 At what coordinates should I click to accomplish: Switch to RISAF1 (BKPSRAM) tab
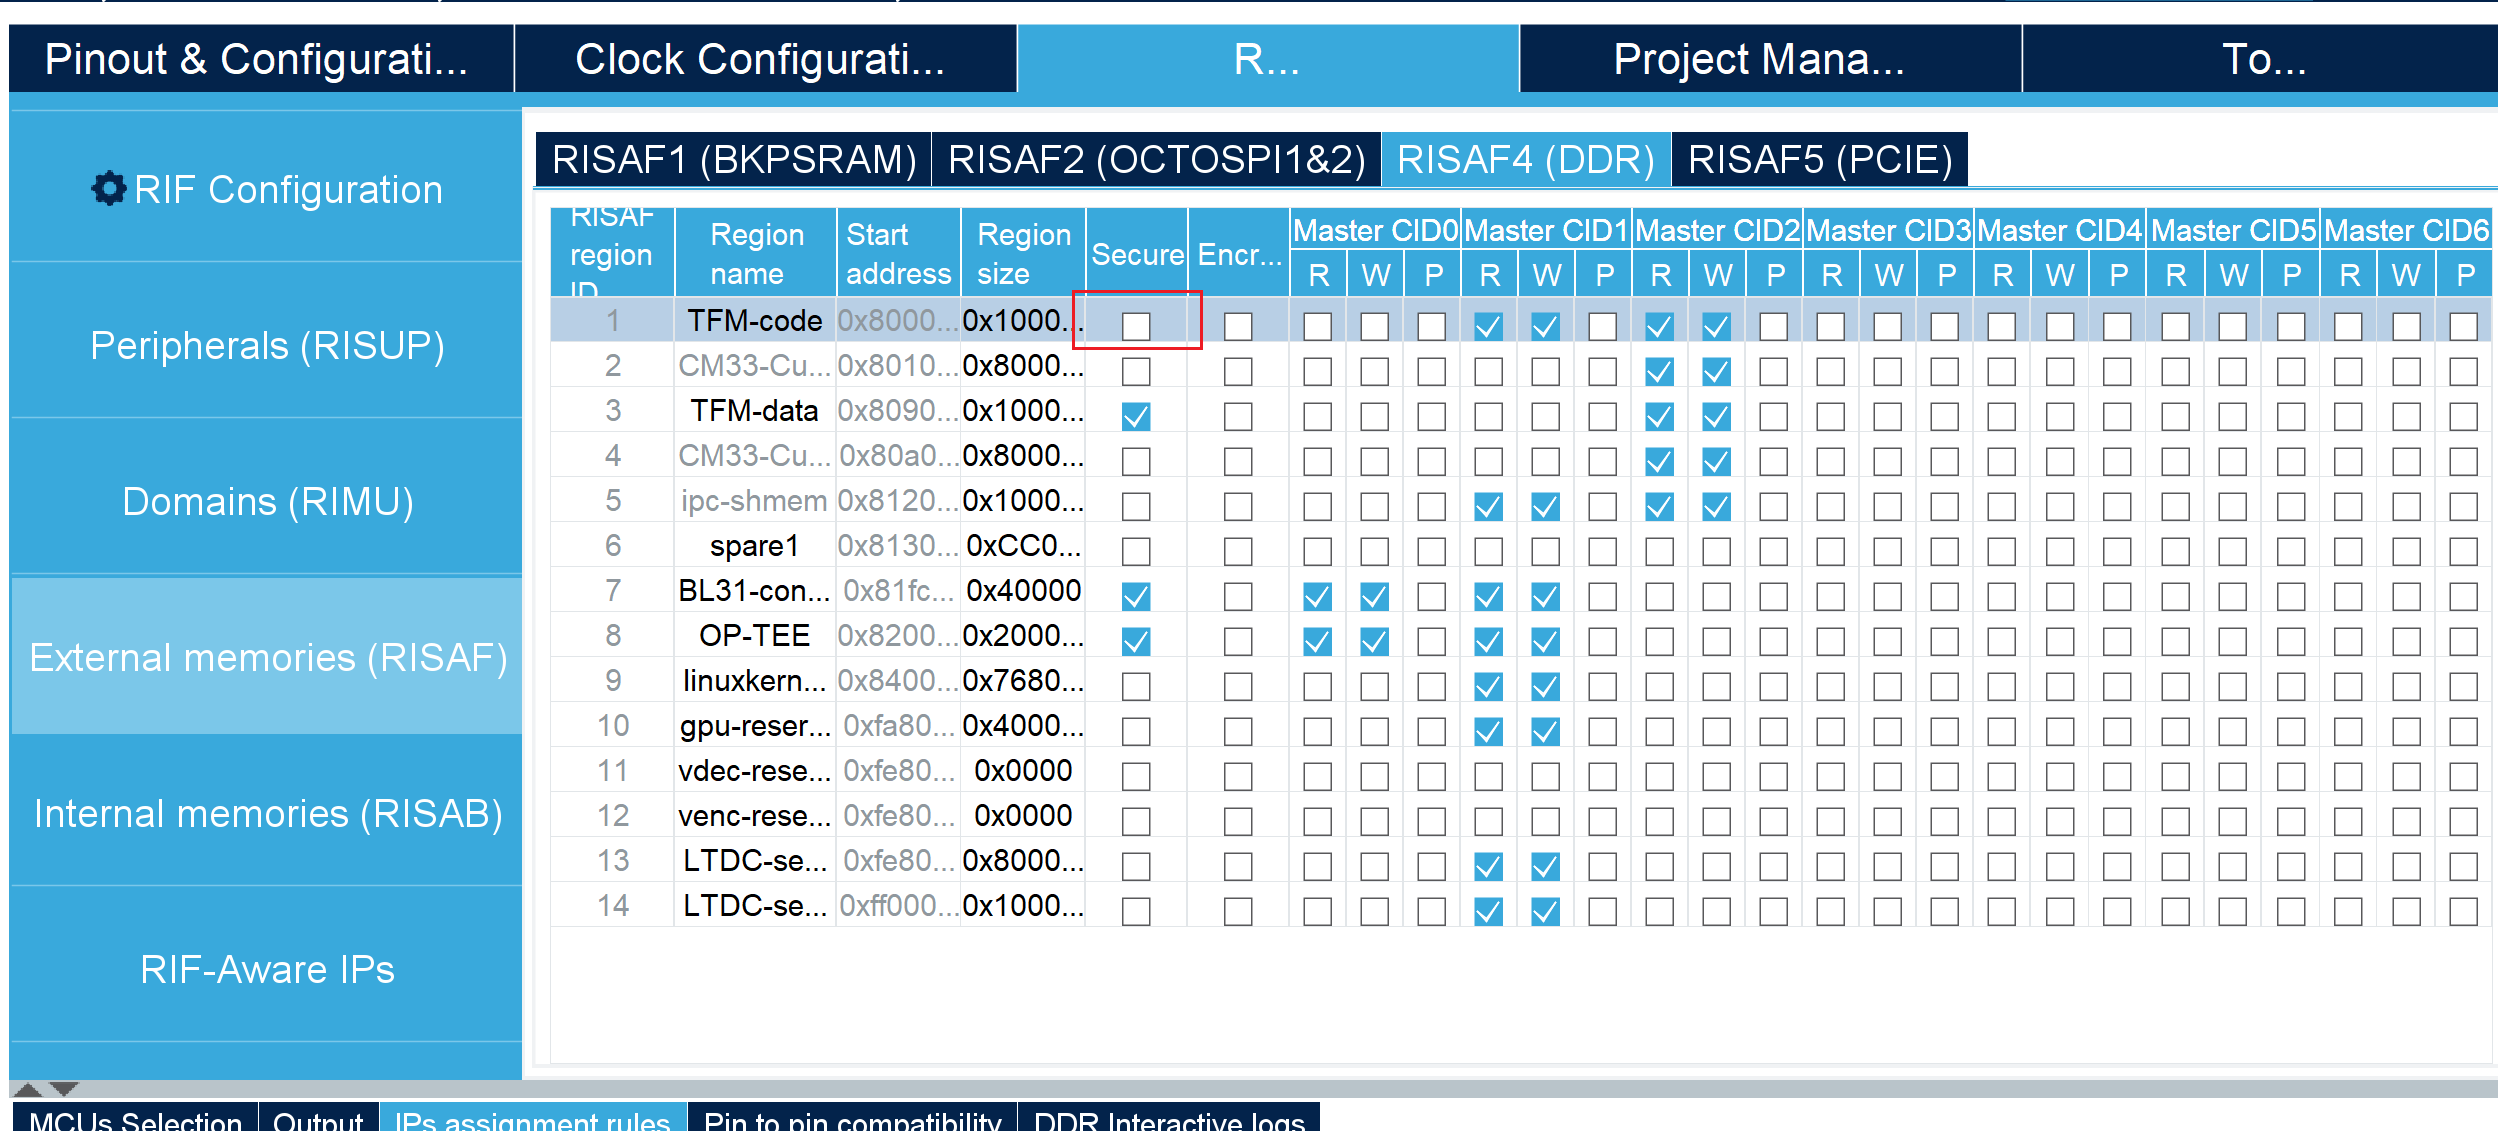pyautogui.click(x=733, y=160)
